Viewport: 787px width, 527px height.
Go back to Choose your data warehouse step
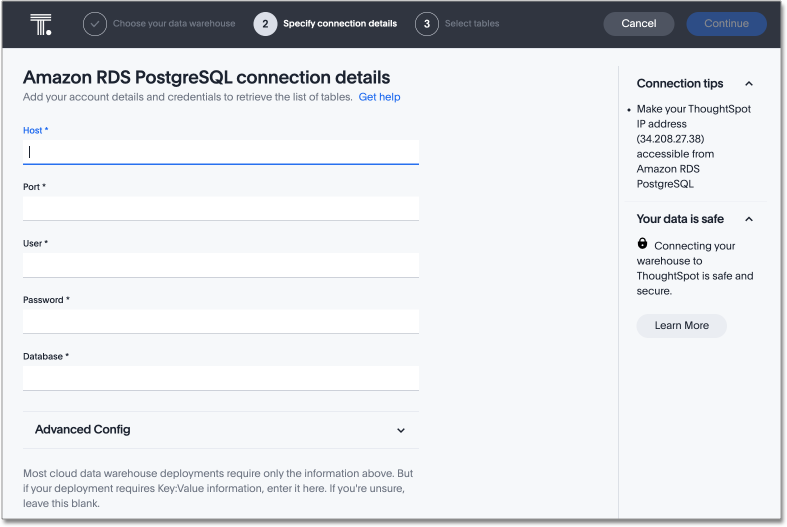click(x=174, y=24)
